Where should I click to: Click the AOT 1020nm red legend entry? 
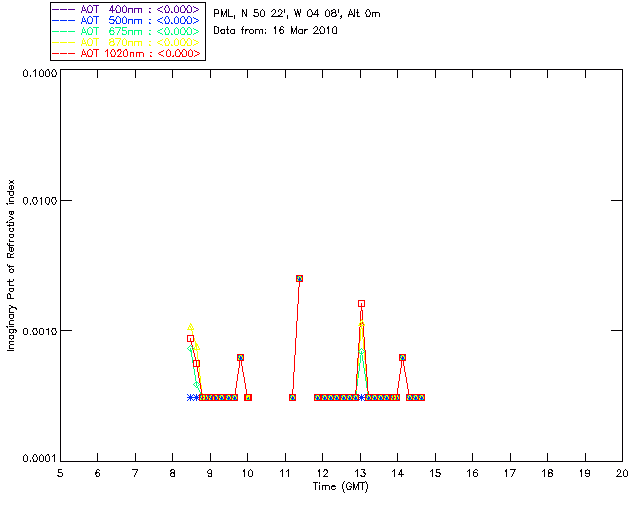[x=126, y=53]
